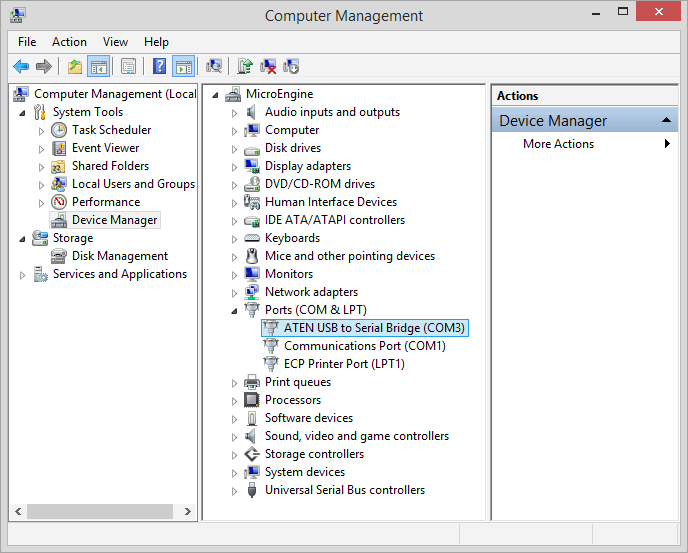Collapse the Ports (COM & LPT) node
Viewport: 688px width, 553px height.
pyautogui.click(x=235, y=310)
